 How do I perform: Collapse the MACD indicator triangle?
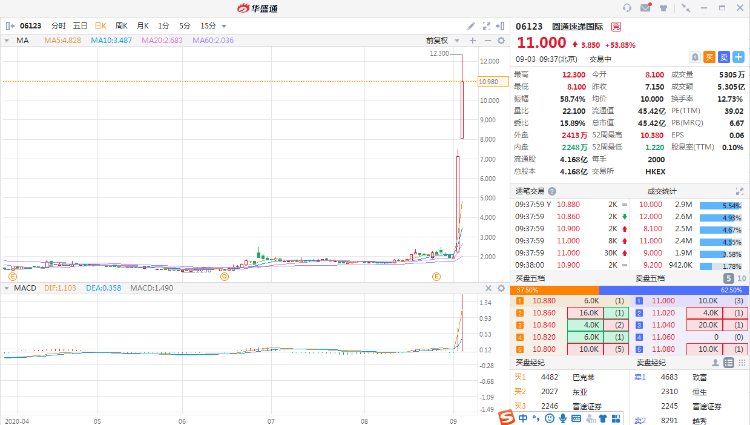(7, 288)
